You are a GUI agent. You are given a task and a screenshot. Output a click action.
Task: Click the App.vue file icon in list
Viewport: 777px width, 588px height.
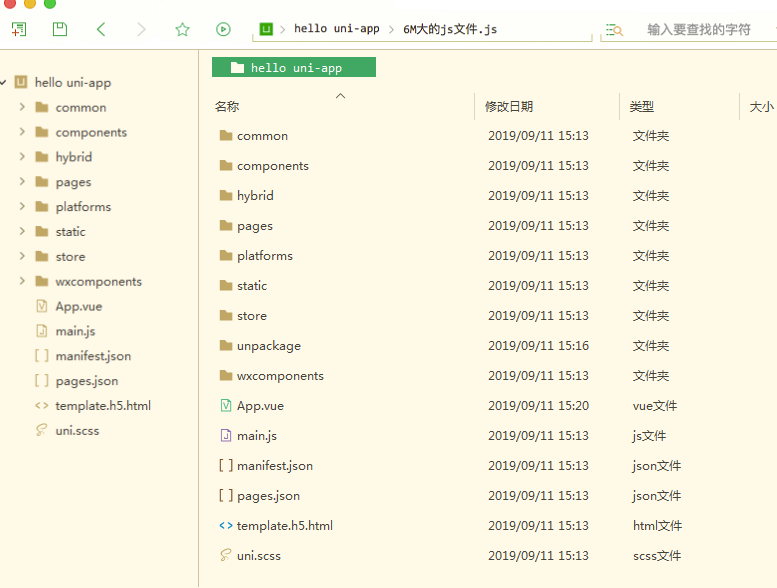pos(225,406)
